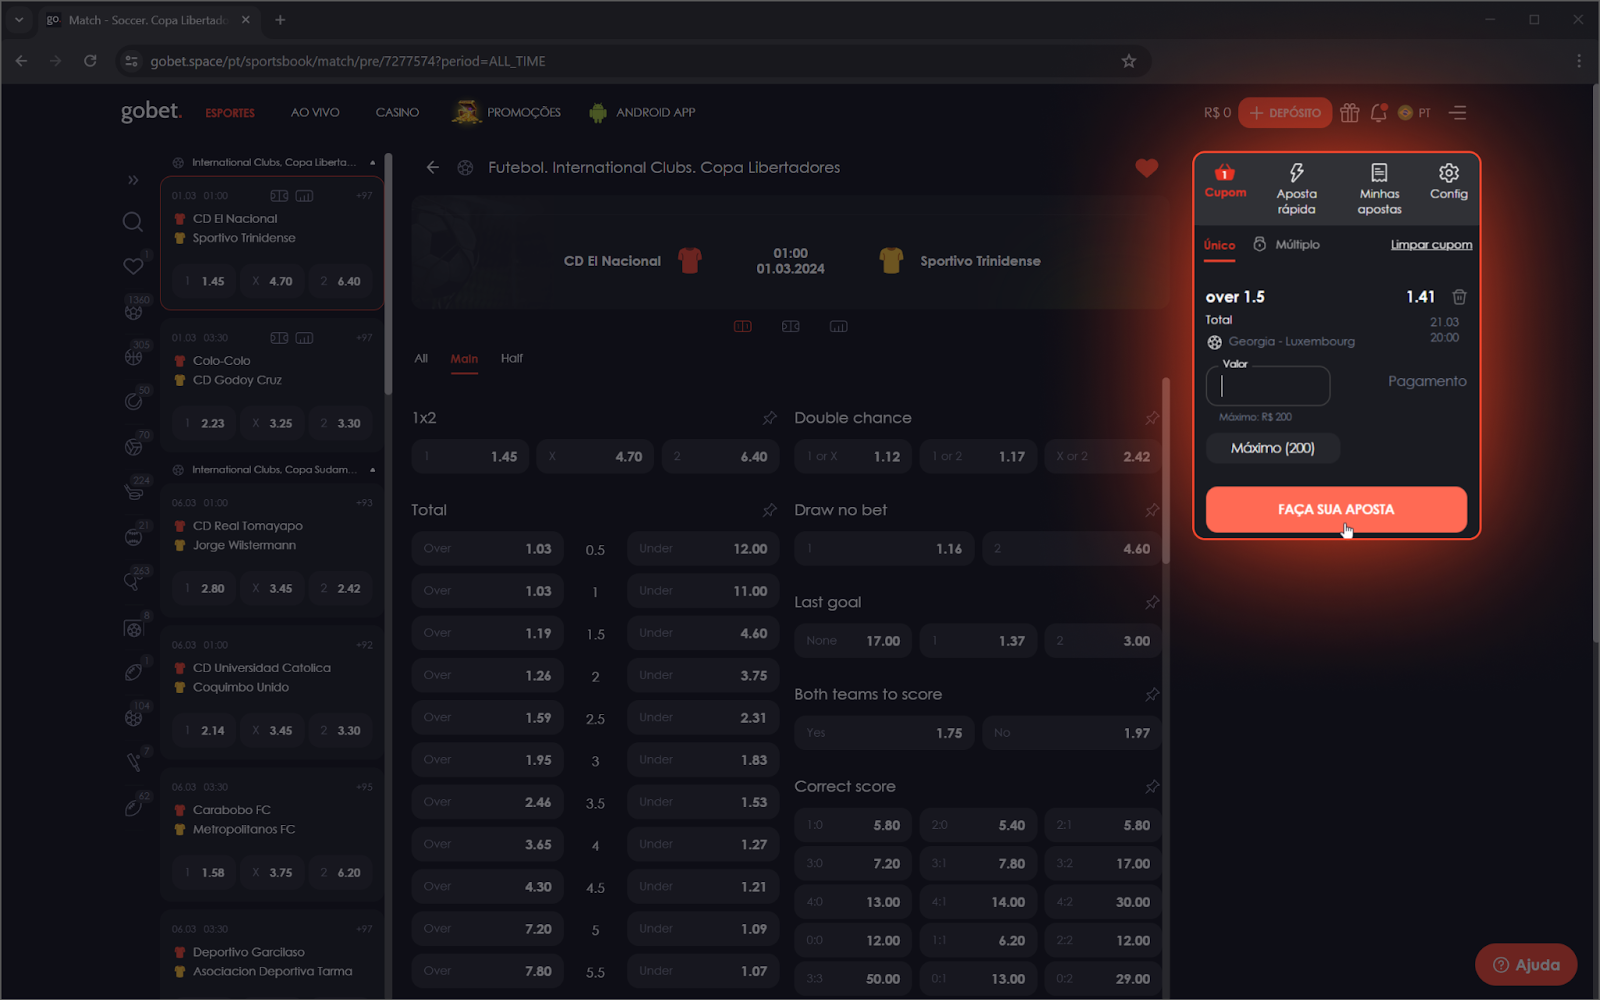Viewport: 1600px width, 1000px height.
Task: Select correct score 1:1 at 6.20
Action: click(978, 941)
